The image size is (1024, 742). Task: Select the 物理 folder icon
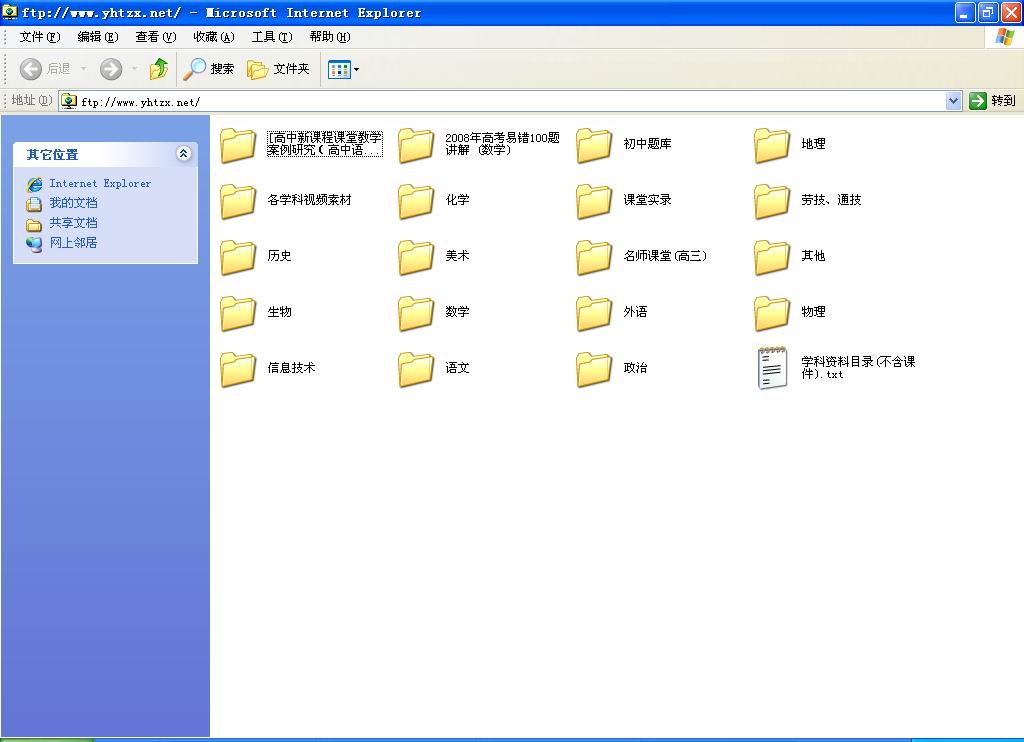tap(772, 313)
